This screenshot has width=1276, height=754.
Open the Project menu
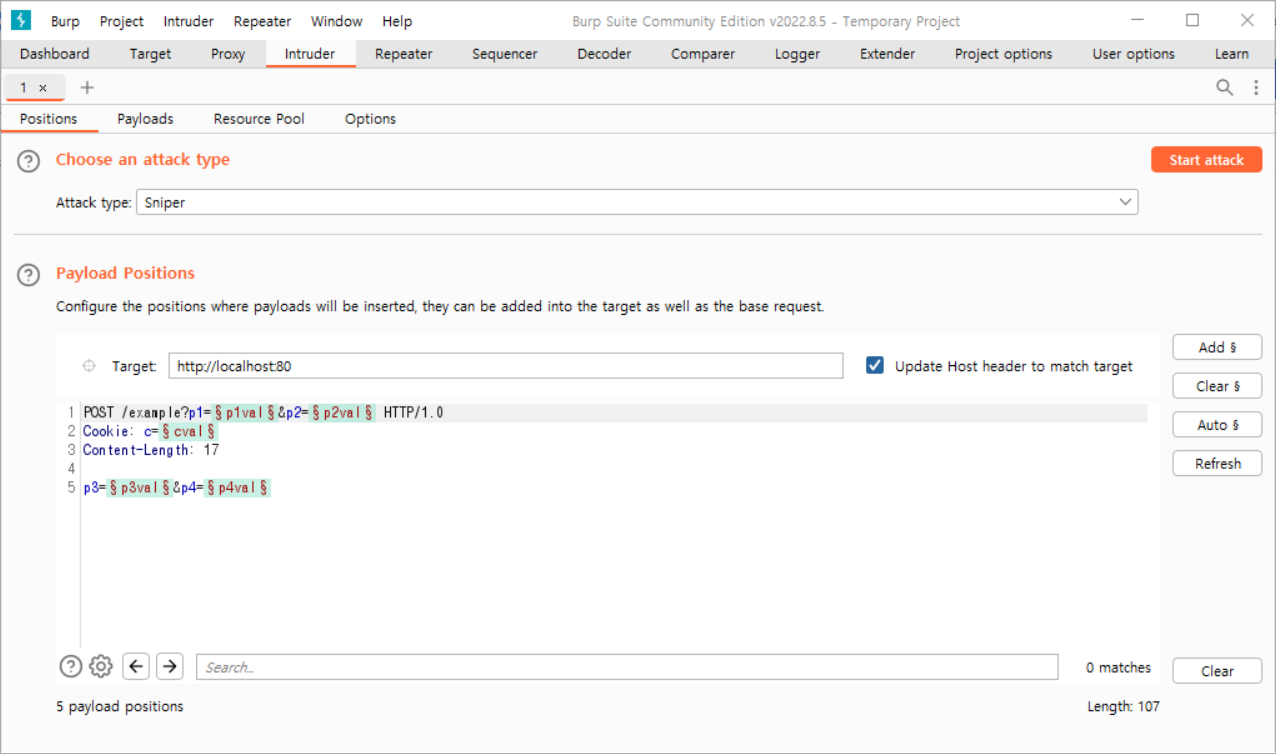(x=122, y=21)
